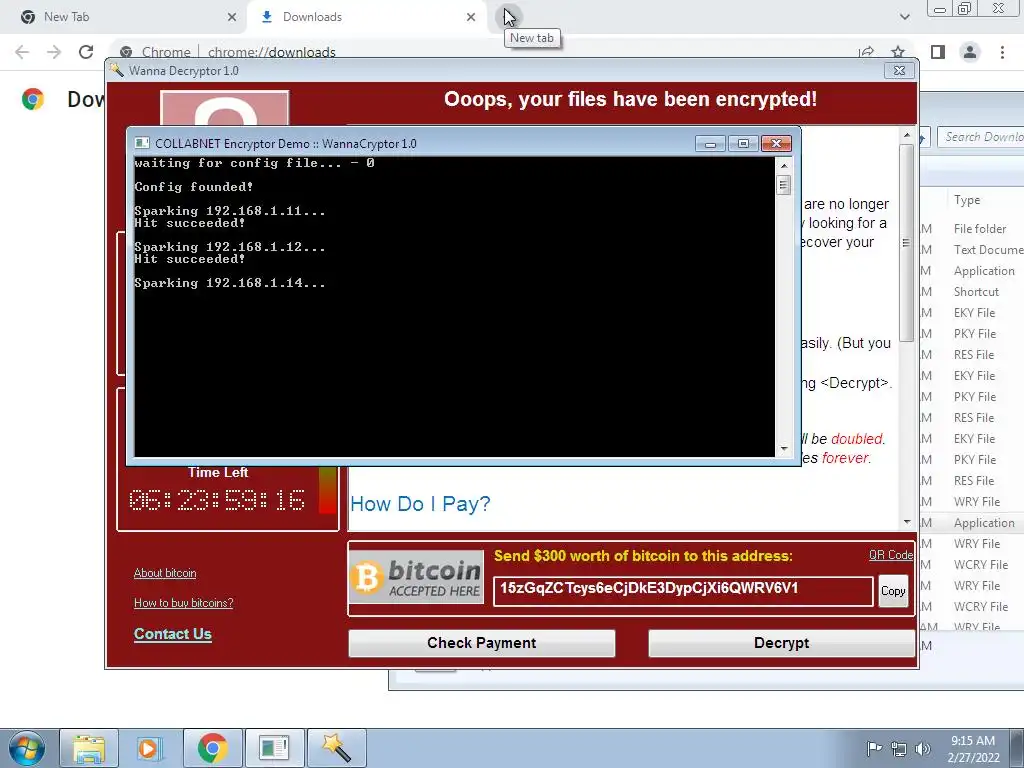Click the Wanna Decryptor wand taskbar icon
Image resolution: width=1024 pixels, height=768 pixels.
click(336, 748)
